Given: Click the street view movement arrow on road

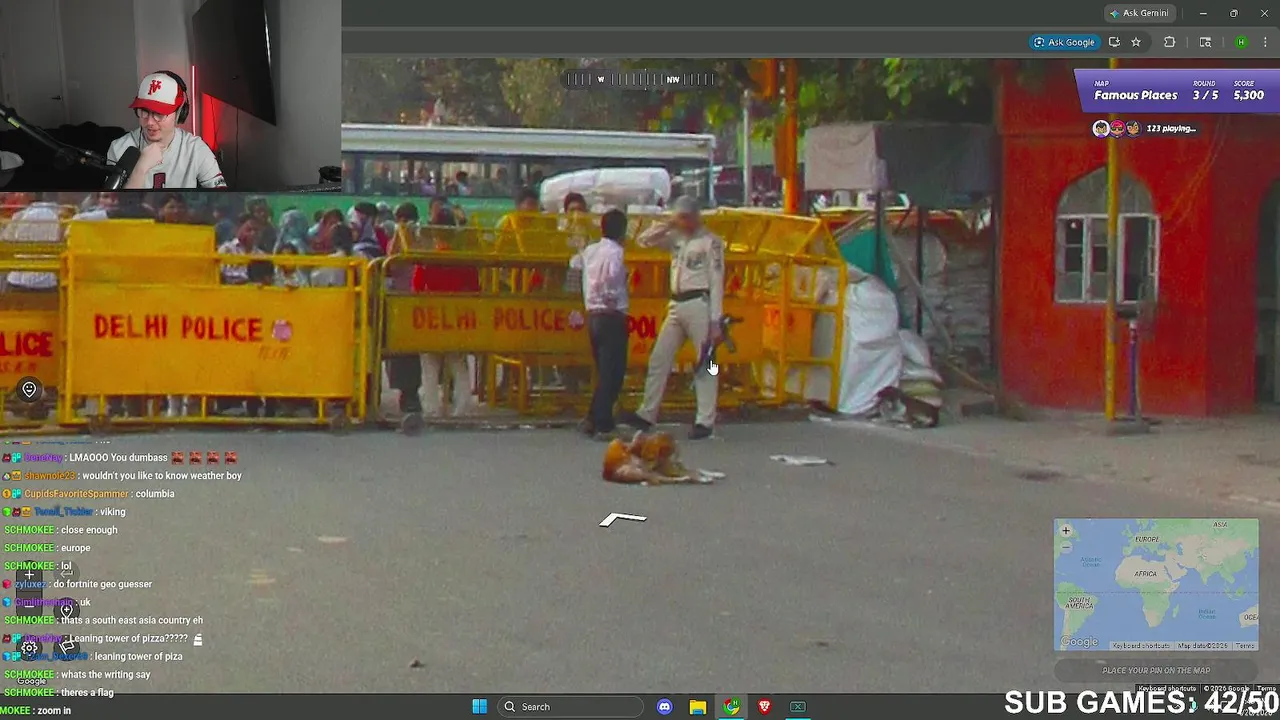Looking at the screenshot, I should pos(623,519).
